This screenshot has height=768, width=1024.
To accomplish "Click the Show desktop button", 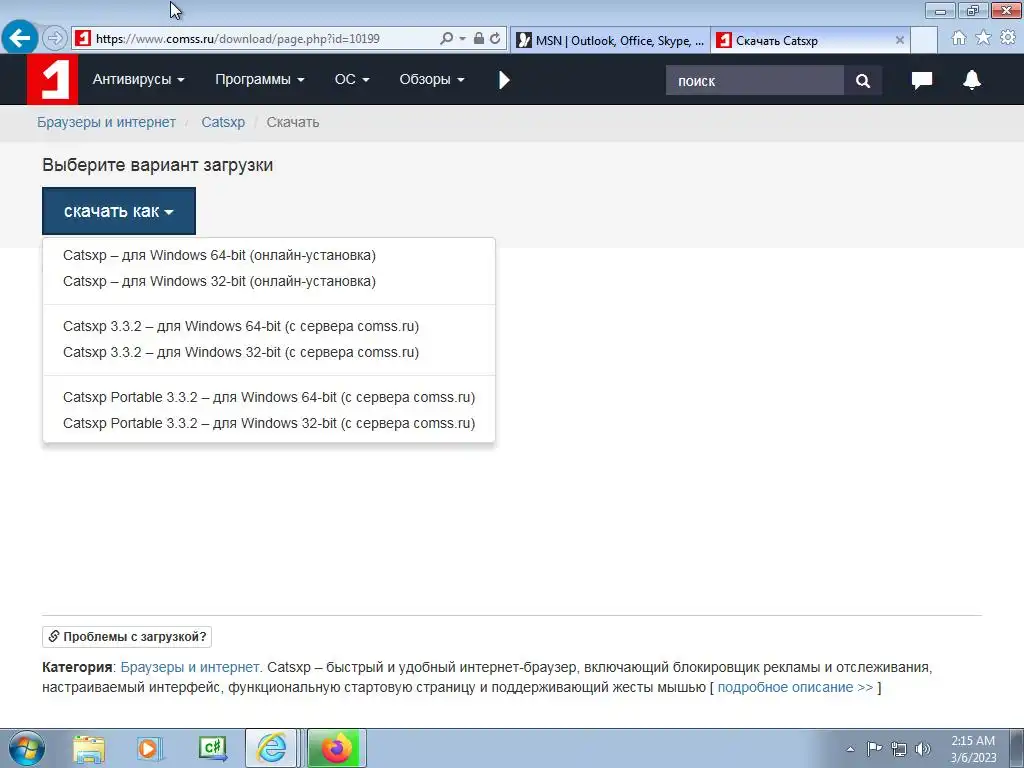I will tap(1016, 748).
